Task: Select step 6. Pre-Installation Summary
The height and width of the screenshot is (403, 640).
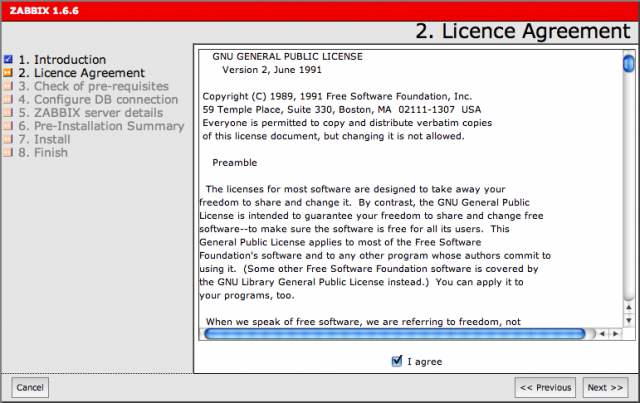Action: pyautogui.click(x=101, y=126)
